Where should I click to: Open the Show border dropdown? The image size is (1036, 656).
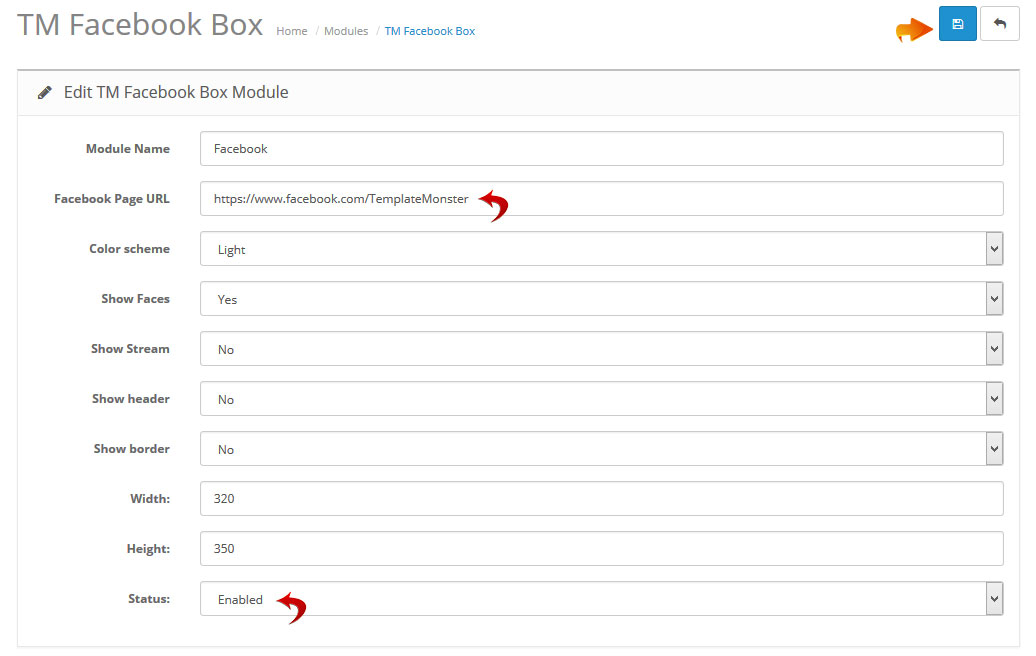601,449
